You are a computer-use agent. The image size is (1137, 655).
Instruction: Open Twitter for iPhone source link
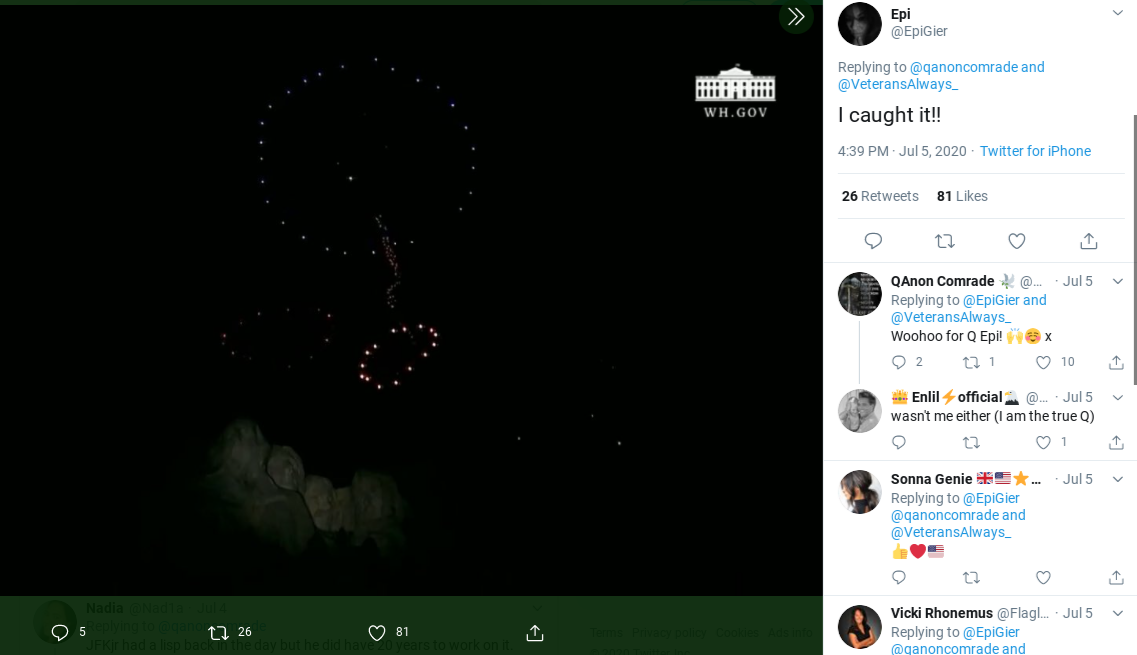pos(1035,151)
